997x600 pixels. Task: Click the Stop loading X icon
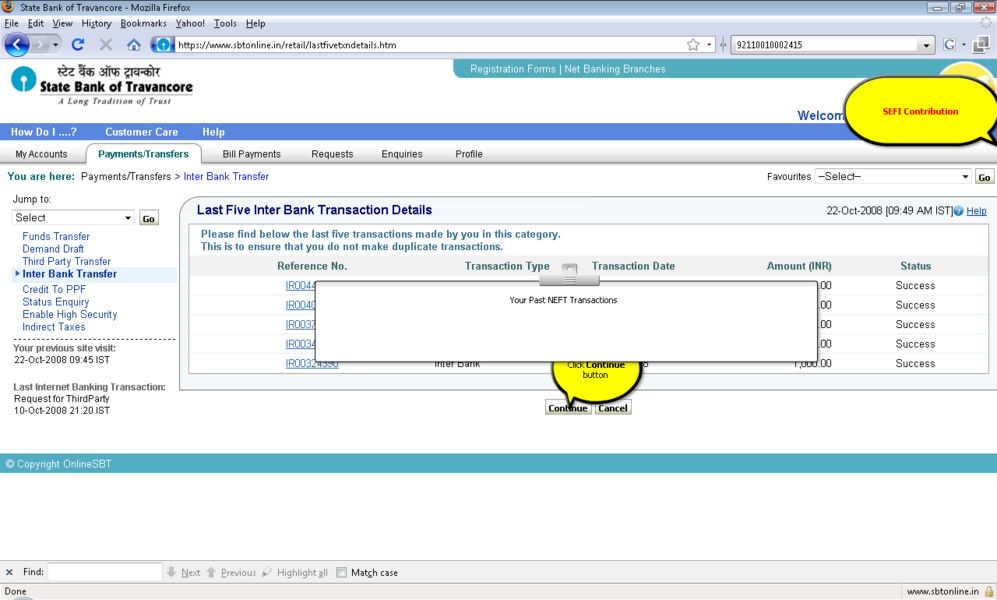[105, 45]
